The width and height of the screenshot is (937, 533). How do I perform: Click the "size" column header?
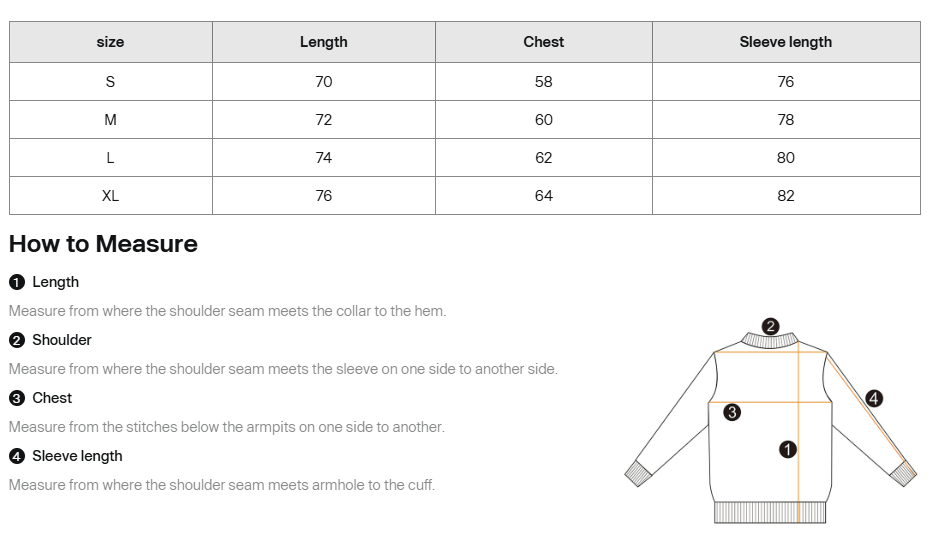pos(110,42)
